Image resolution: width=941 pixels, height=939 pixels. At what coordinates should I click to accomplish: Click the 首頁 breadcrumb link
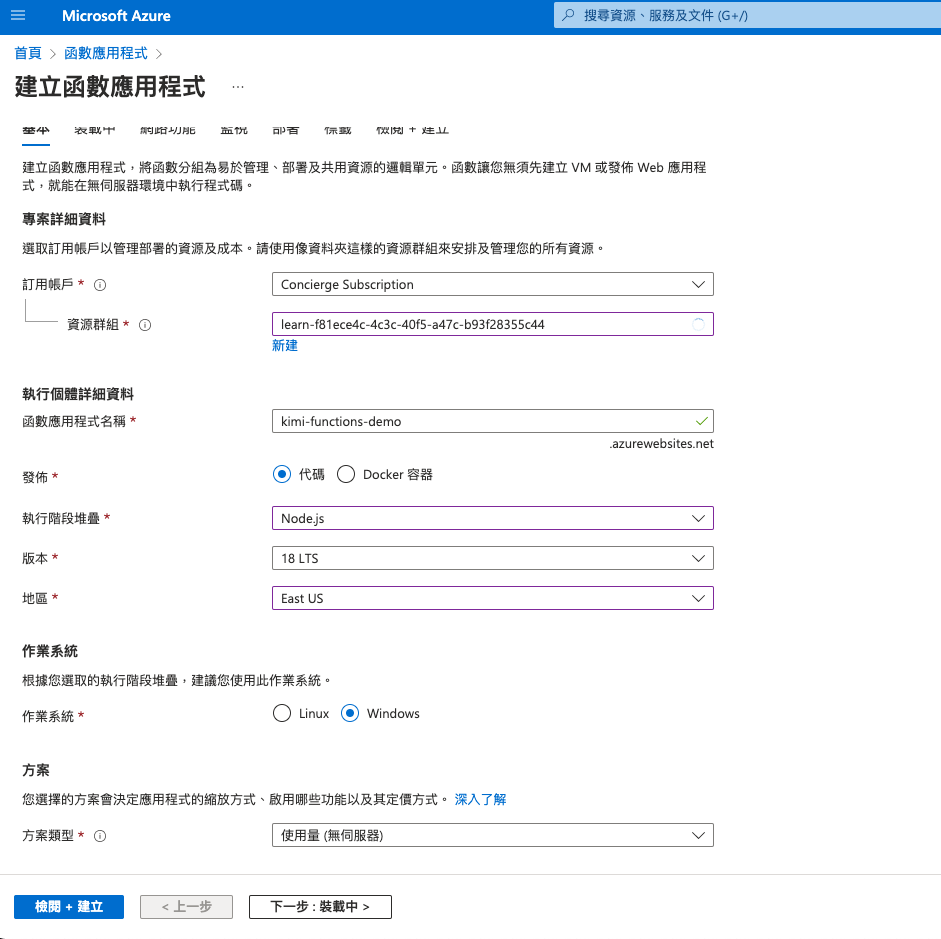coord(28,53)
